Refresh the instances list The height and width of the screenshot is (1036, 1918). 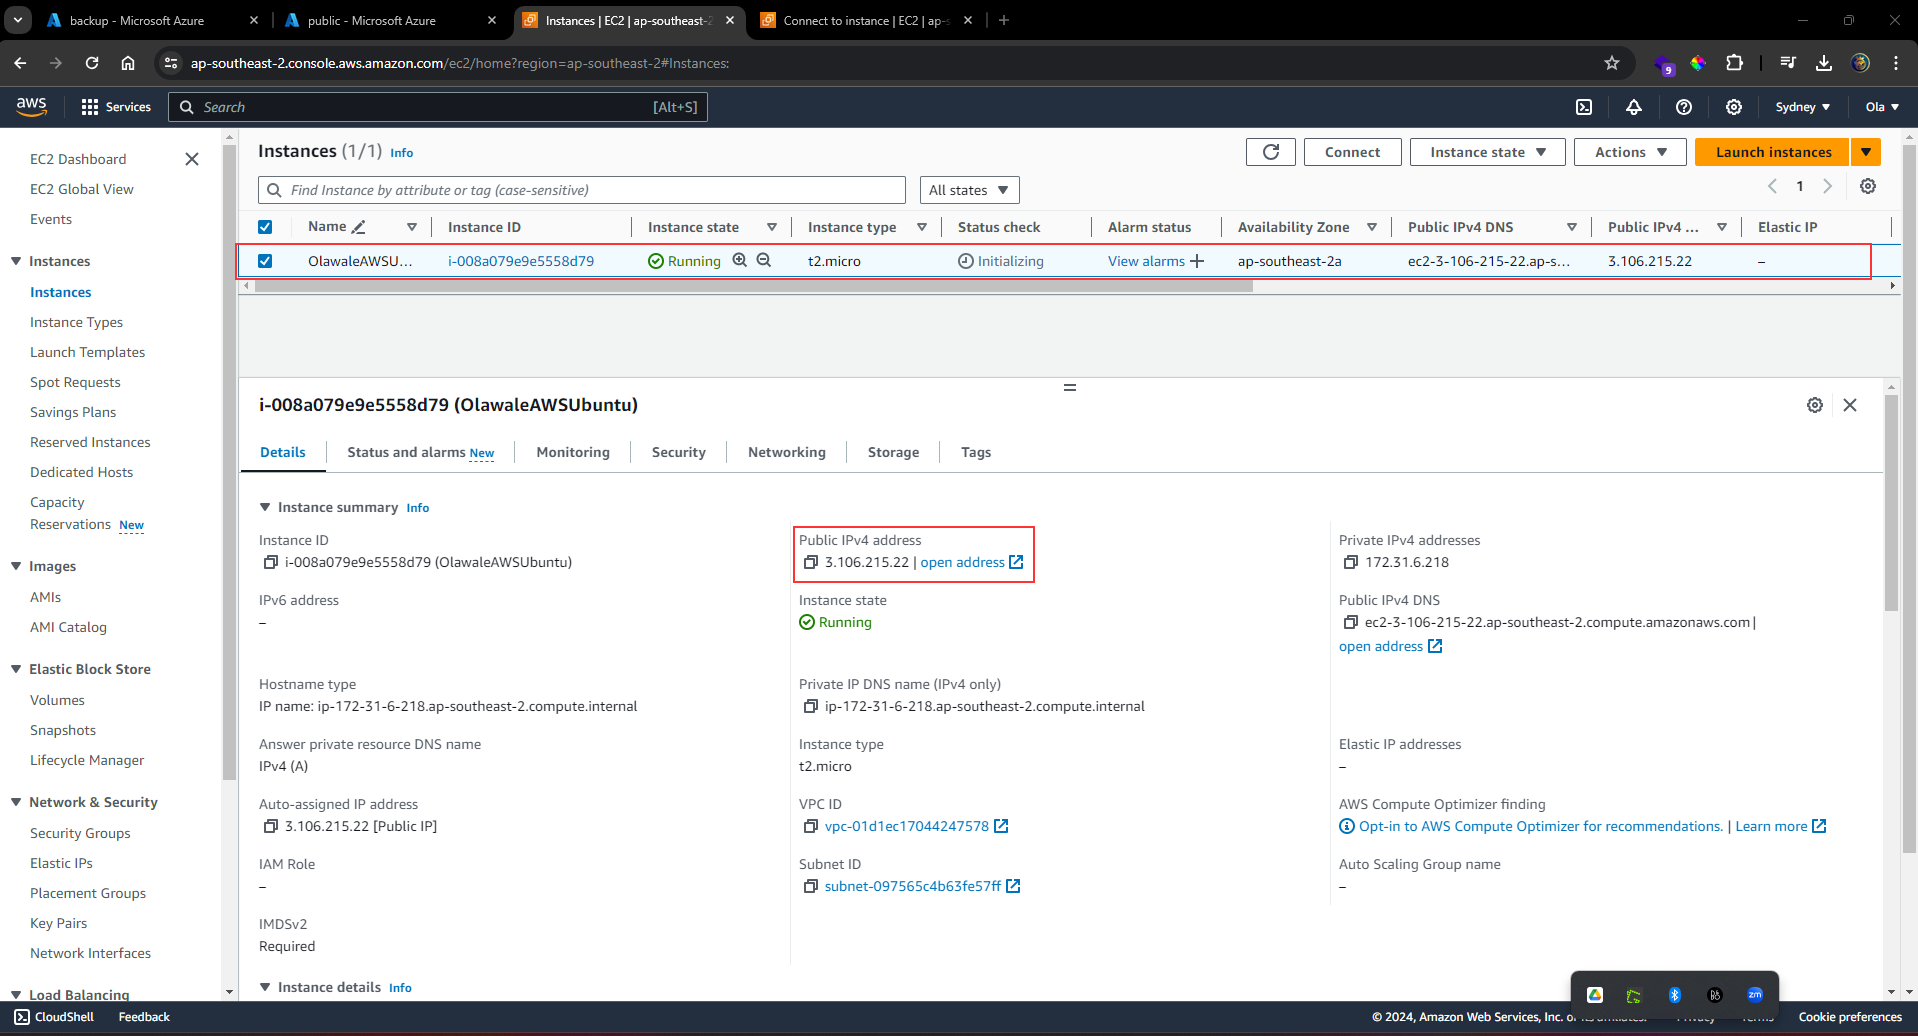1271,152
